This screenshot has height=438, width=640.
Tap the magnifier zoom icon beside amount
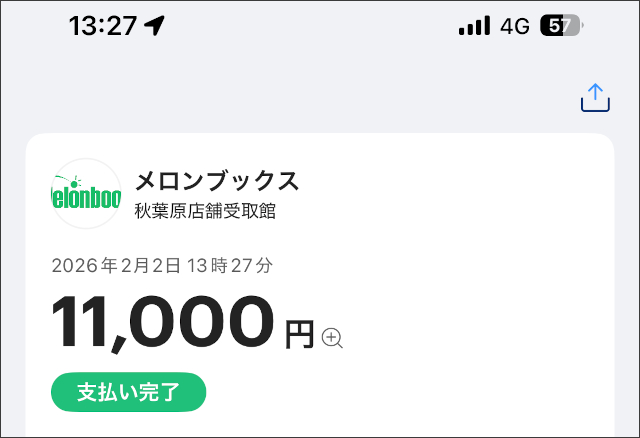pyautogui.click(x=333, y=338)
